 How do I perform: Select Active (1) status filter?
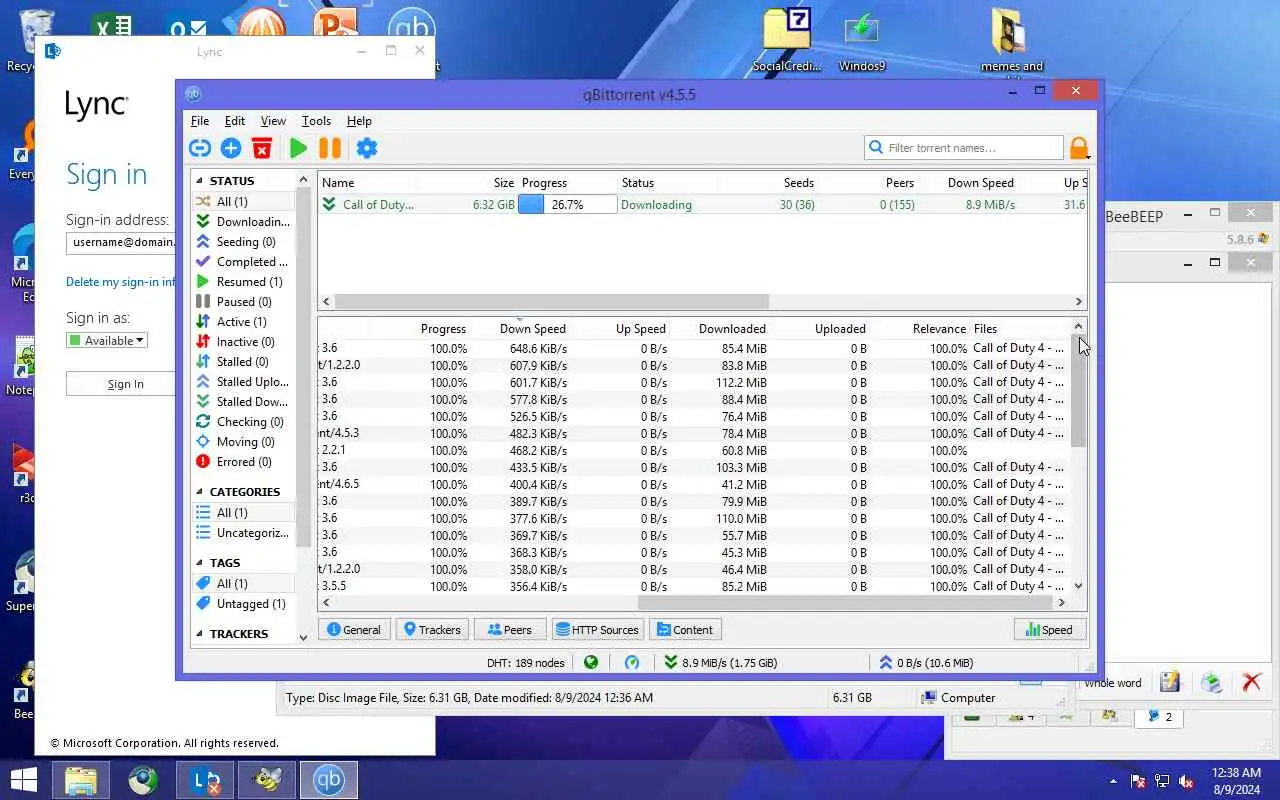click(243, 322)
